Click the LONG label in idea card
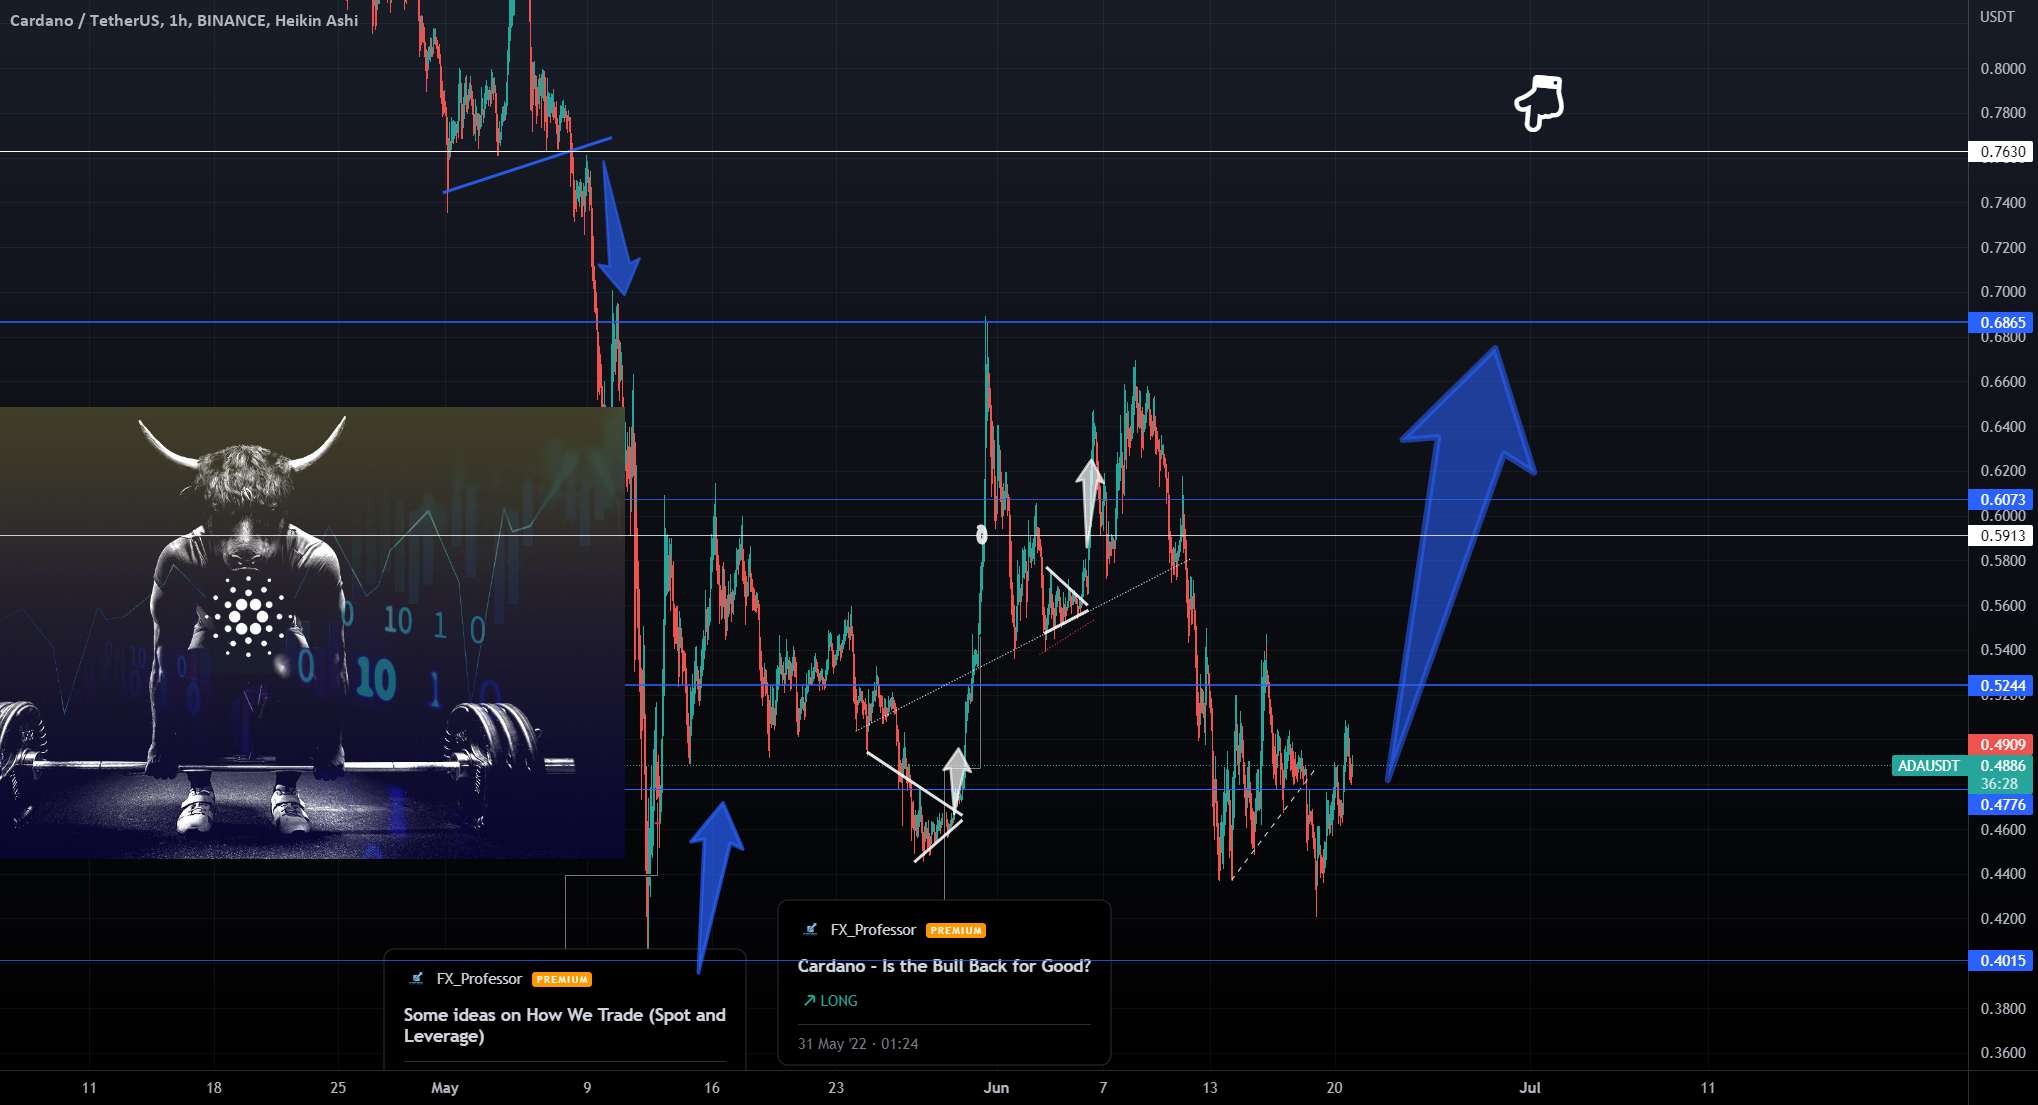Viewport: 2038px width, 1105px height. [839, 1001]
